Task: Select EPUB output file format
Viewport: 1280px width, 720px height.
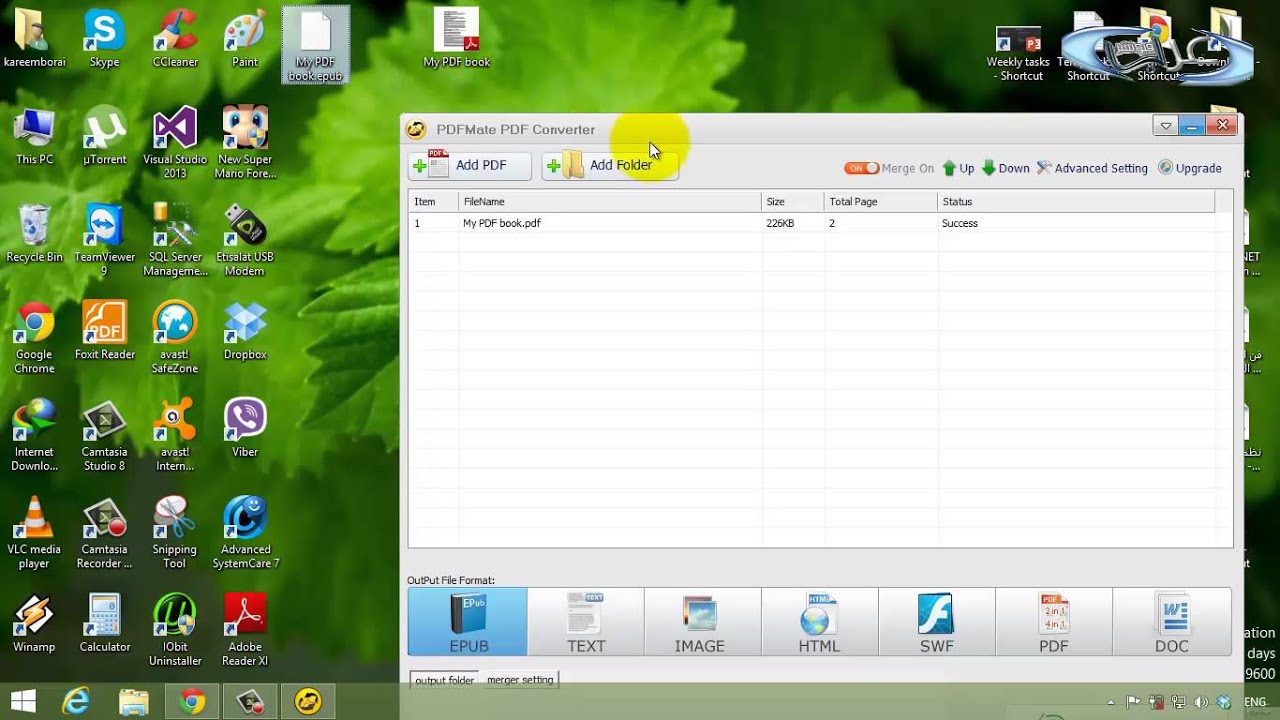Action: (x=468, y=622)
